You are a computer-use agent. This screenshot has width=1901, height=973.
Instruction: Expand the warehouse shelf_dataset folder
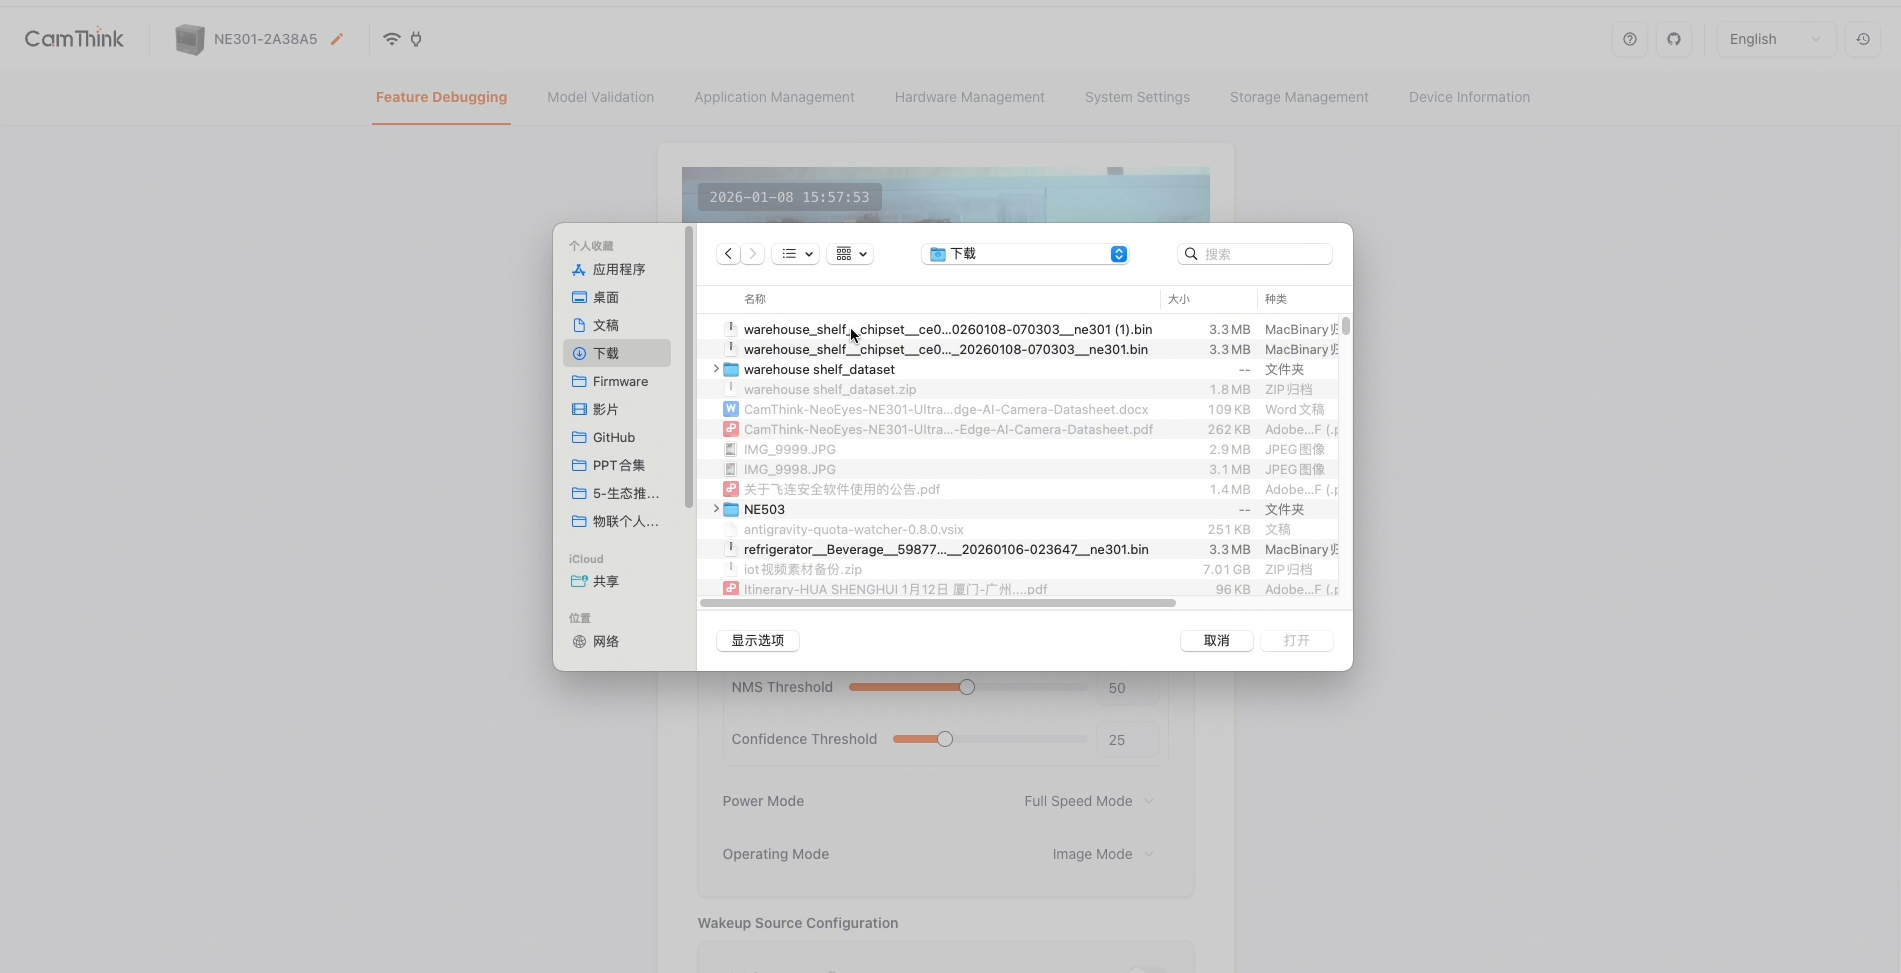click(x=716, y=370)
